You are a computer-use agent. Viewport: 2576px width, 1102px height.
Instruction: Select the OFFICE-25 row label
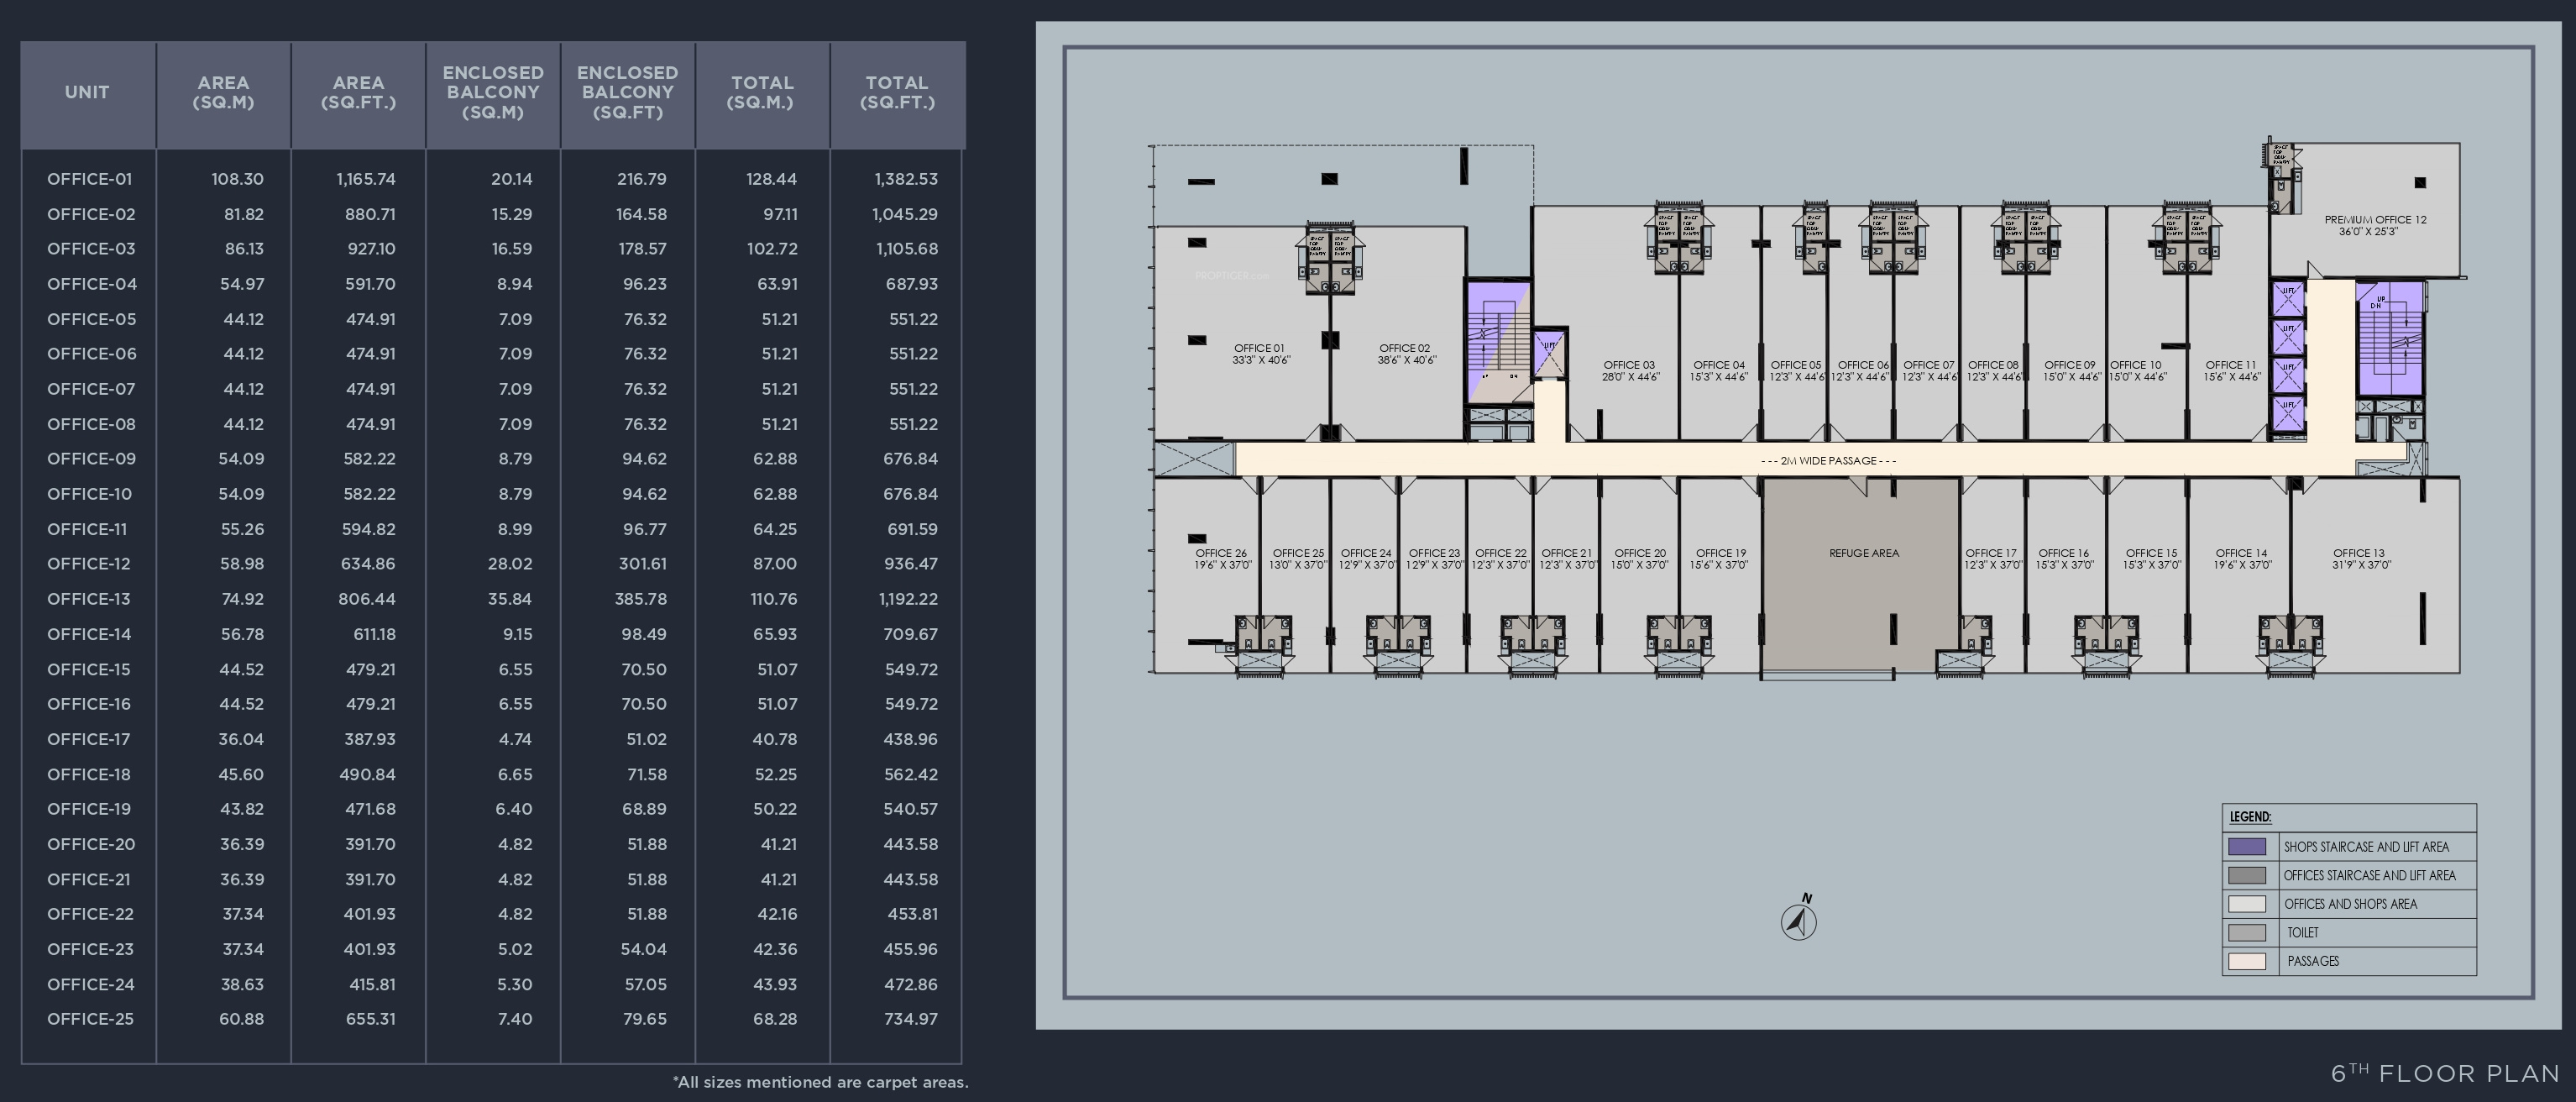pos(89,1019)
